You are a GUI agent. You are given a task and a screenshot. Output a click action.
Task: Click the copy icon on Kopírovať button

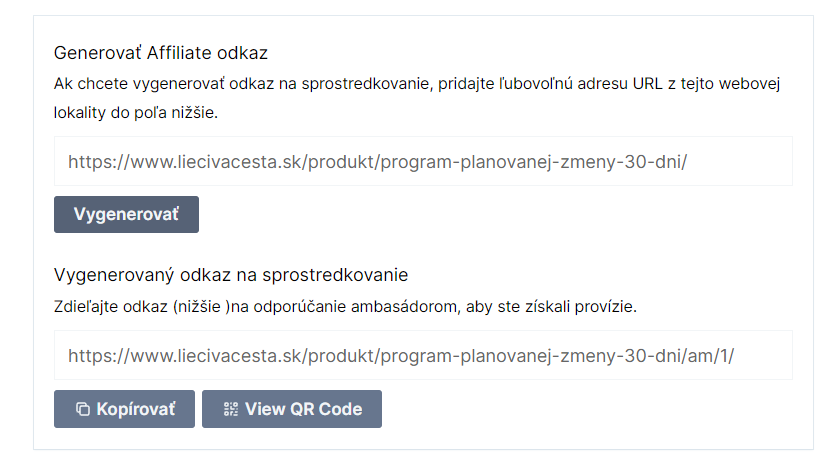coord(83,409)
